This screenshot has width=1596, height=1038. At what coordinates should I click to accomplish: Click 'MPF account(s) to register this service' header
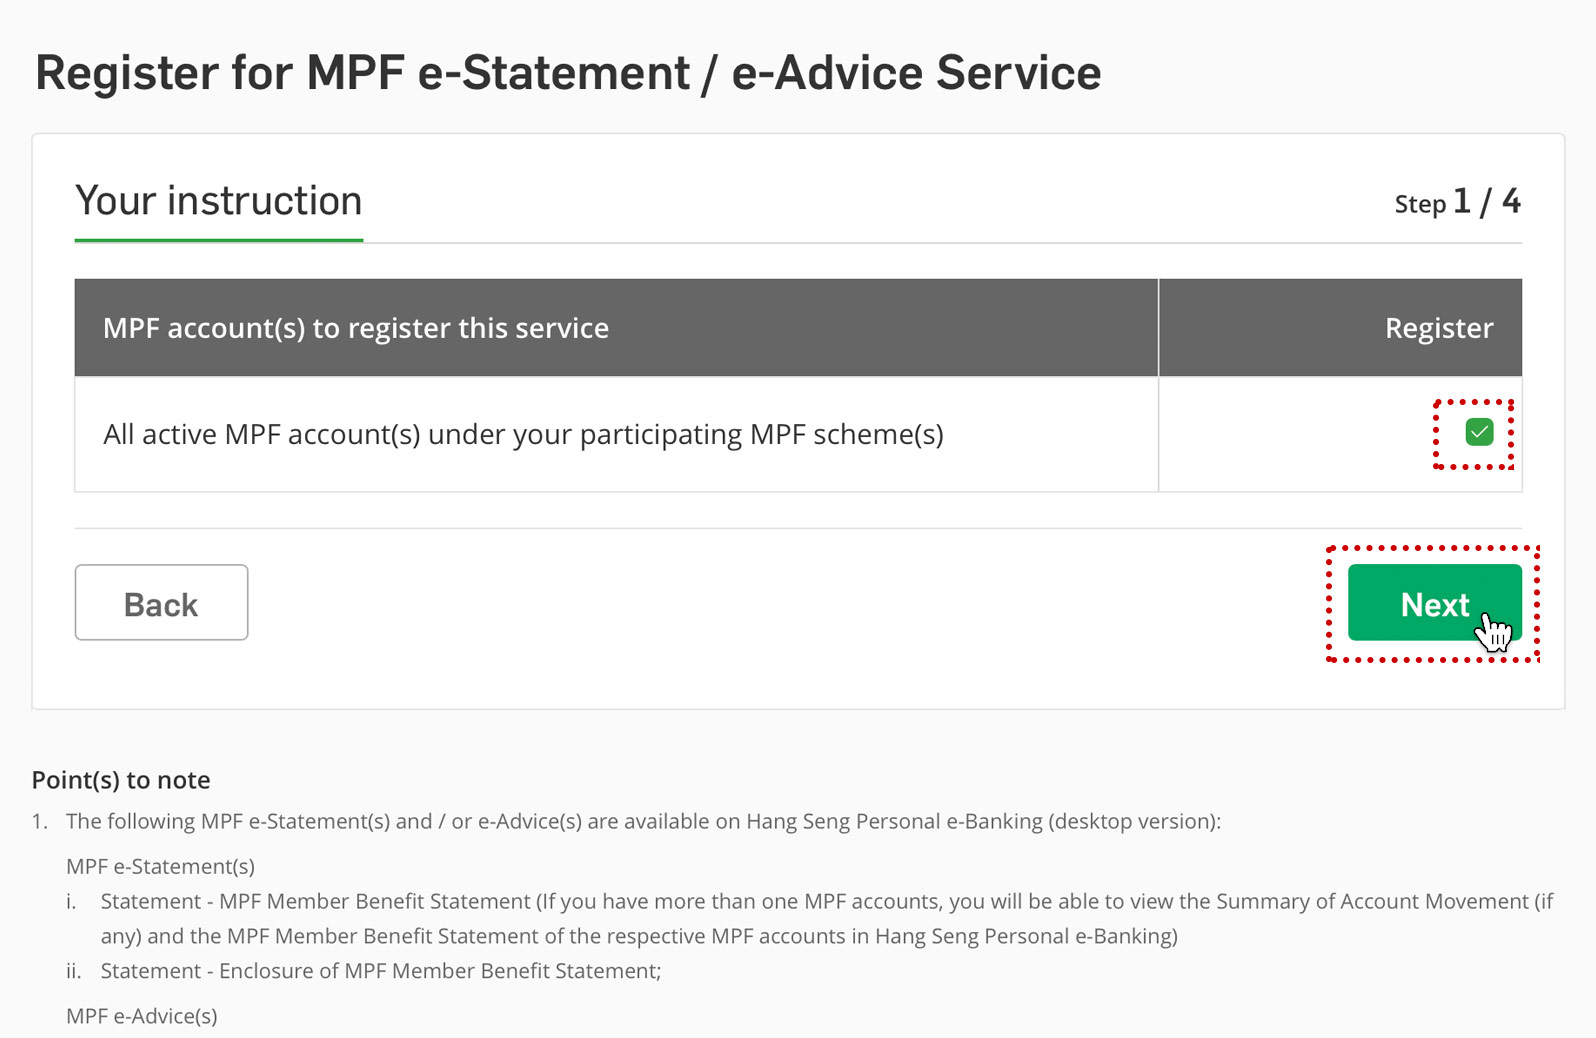point(356,328)
